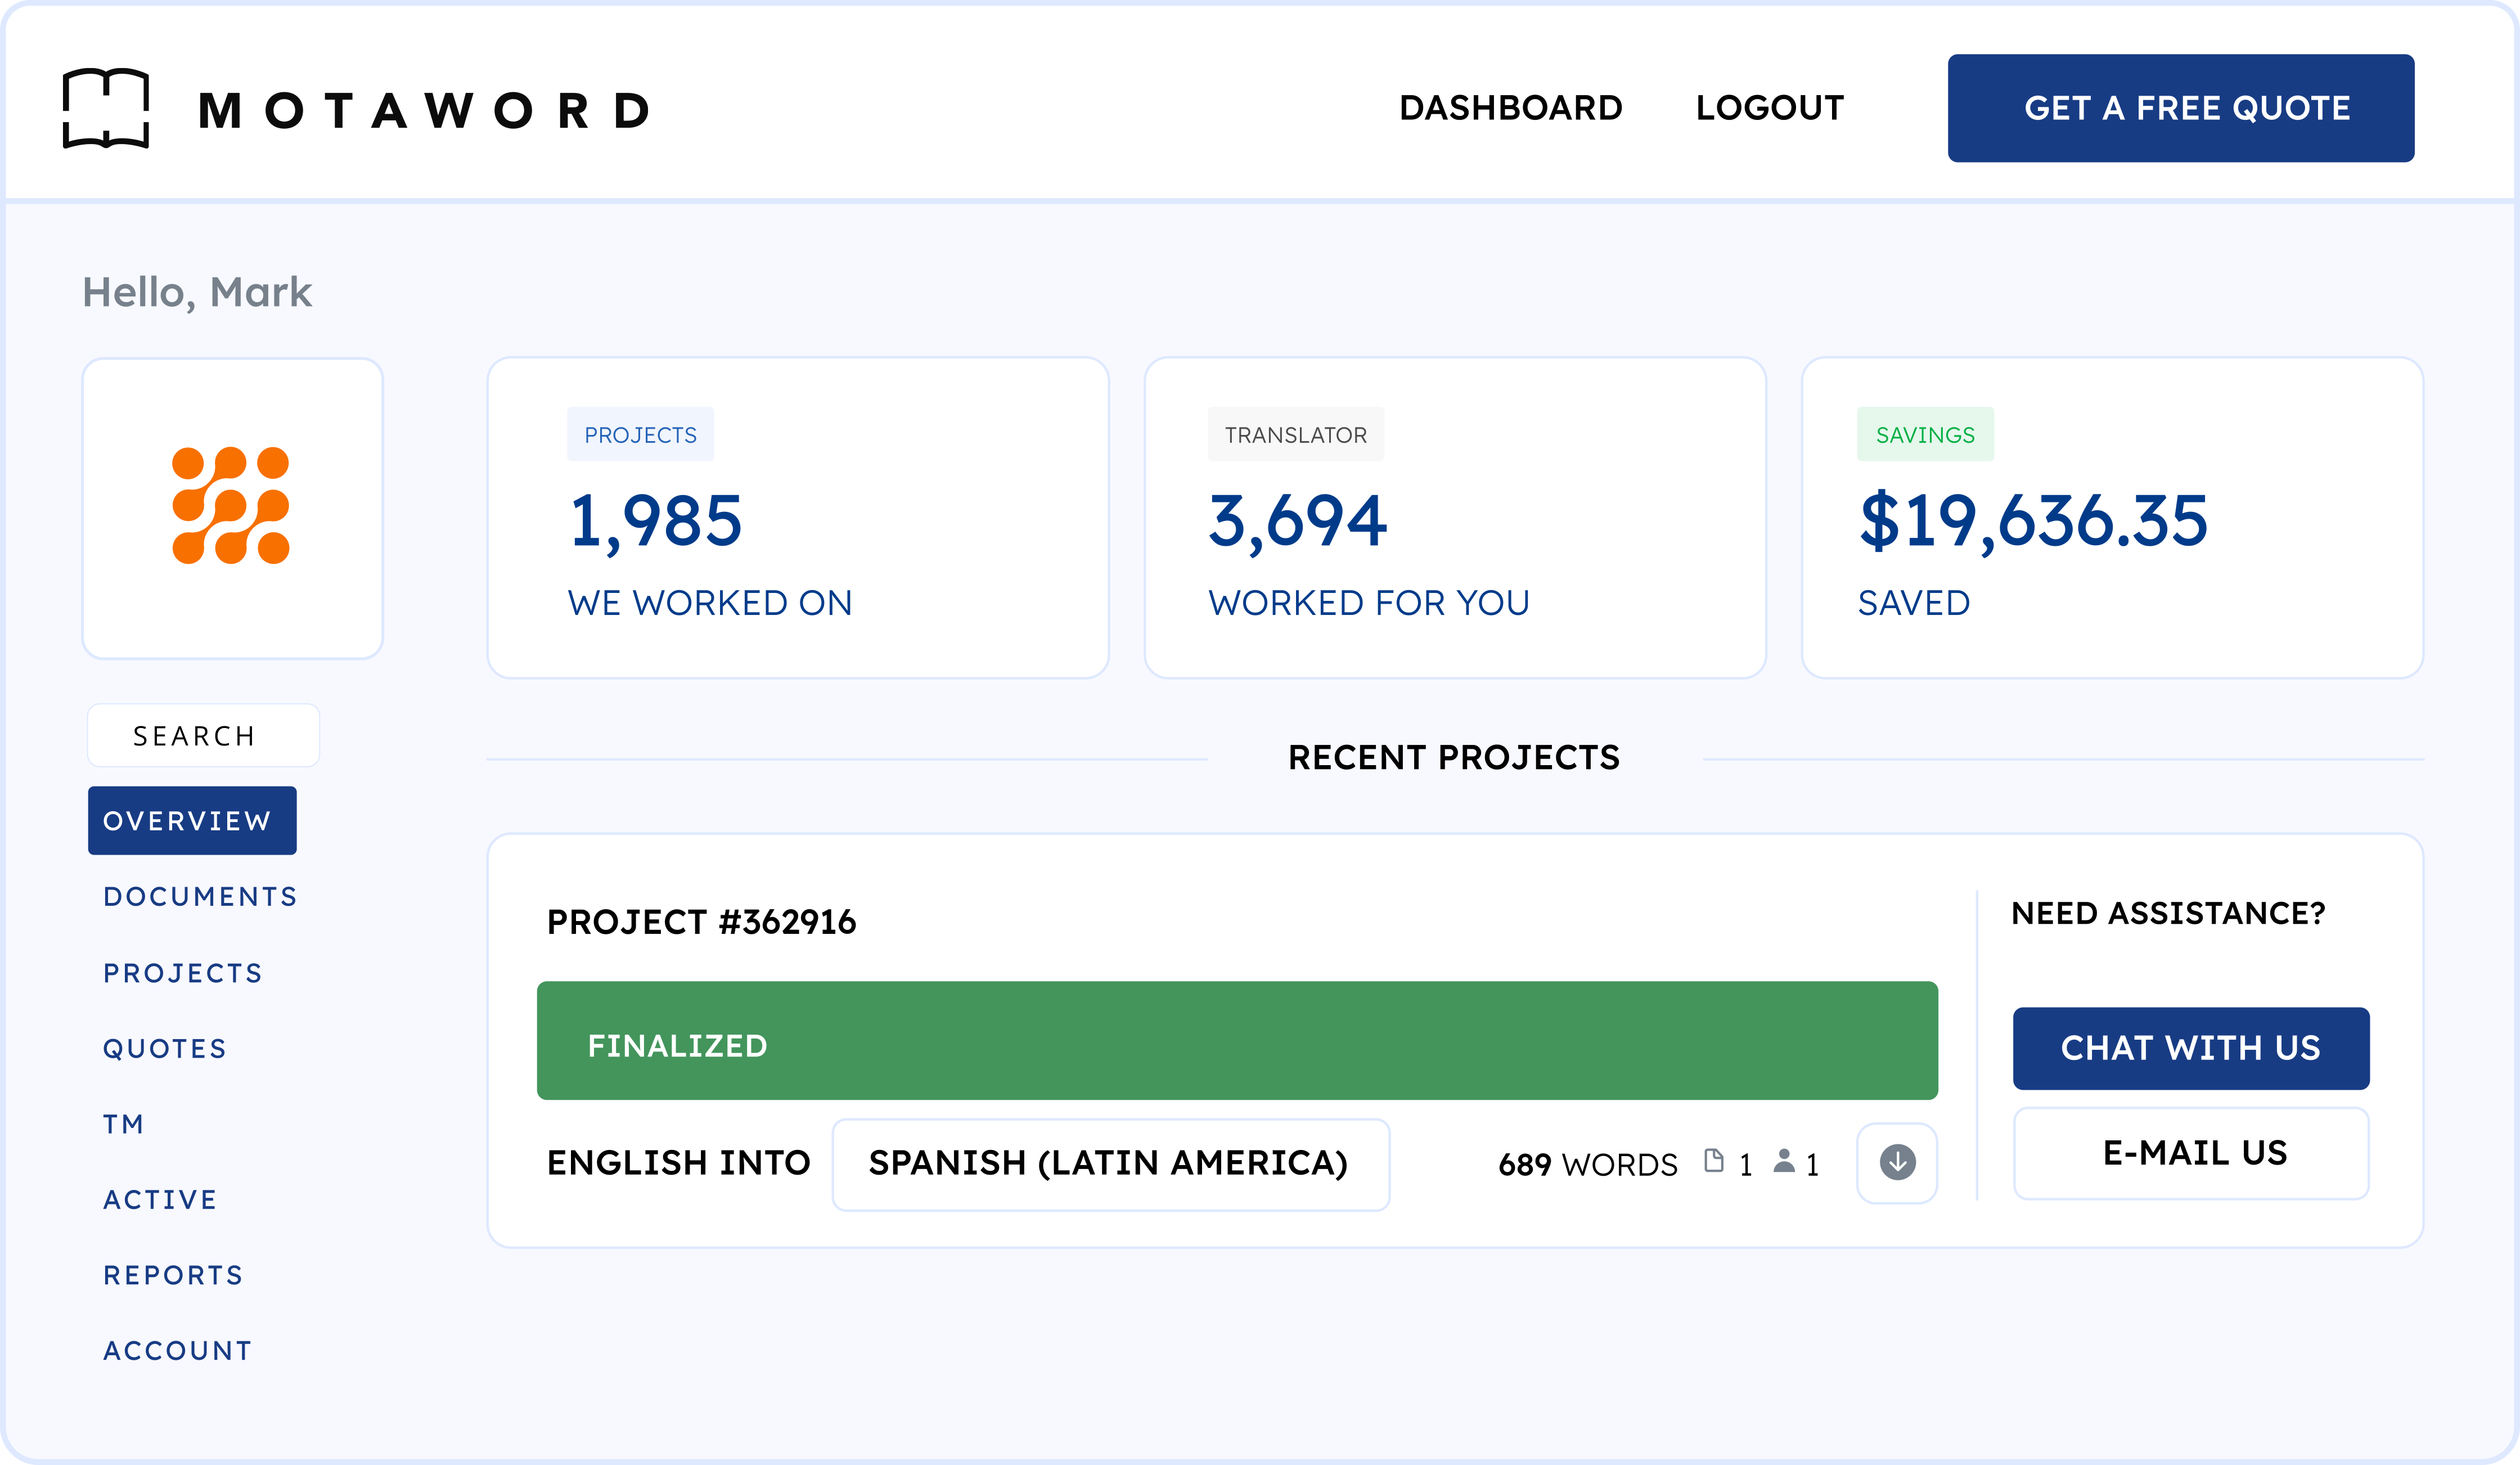2520x1465 pixels.
Task: Click the gray TRANSLATOR tag label
Action: point(1295,434)
